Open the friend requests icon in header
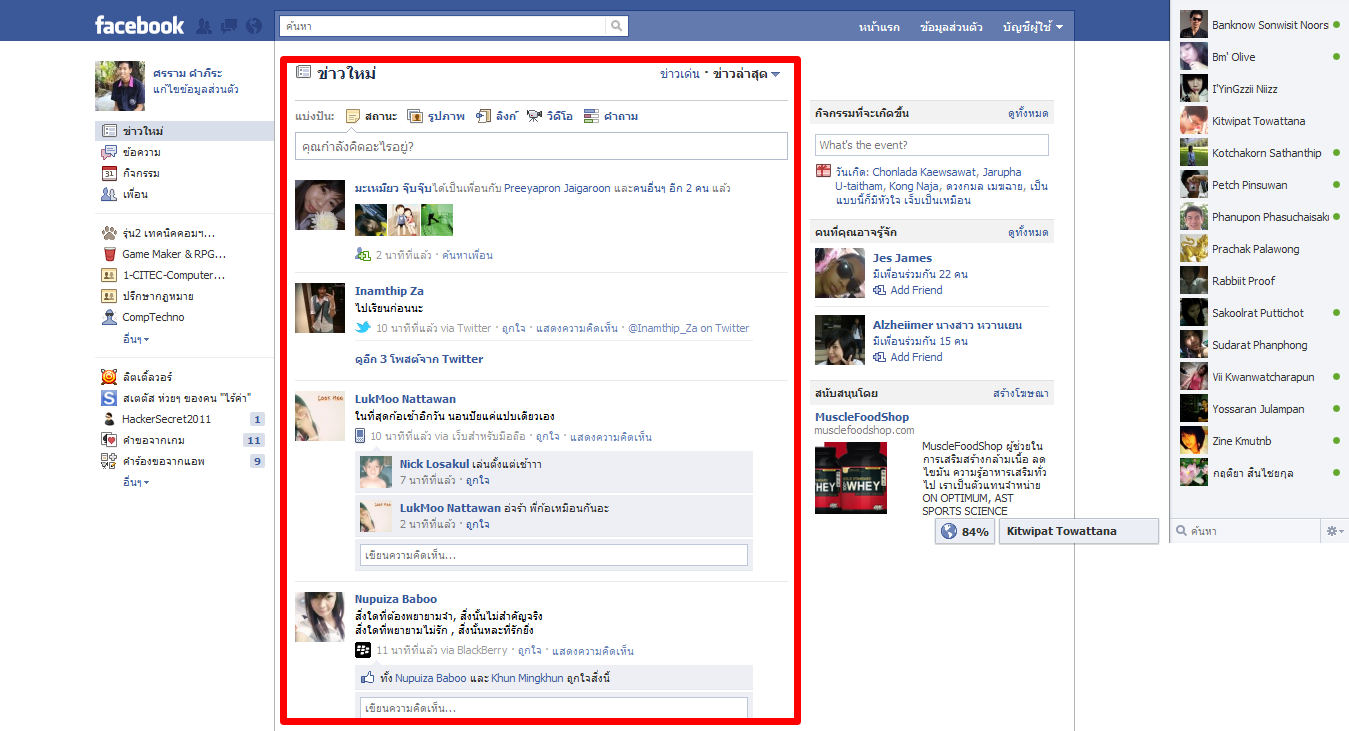The width and height of the screenshot is (1349, 731). point(204,26)
